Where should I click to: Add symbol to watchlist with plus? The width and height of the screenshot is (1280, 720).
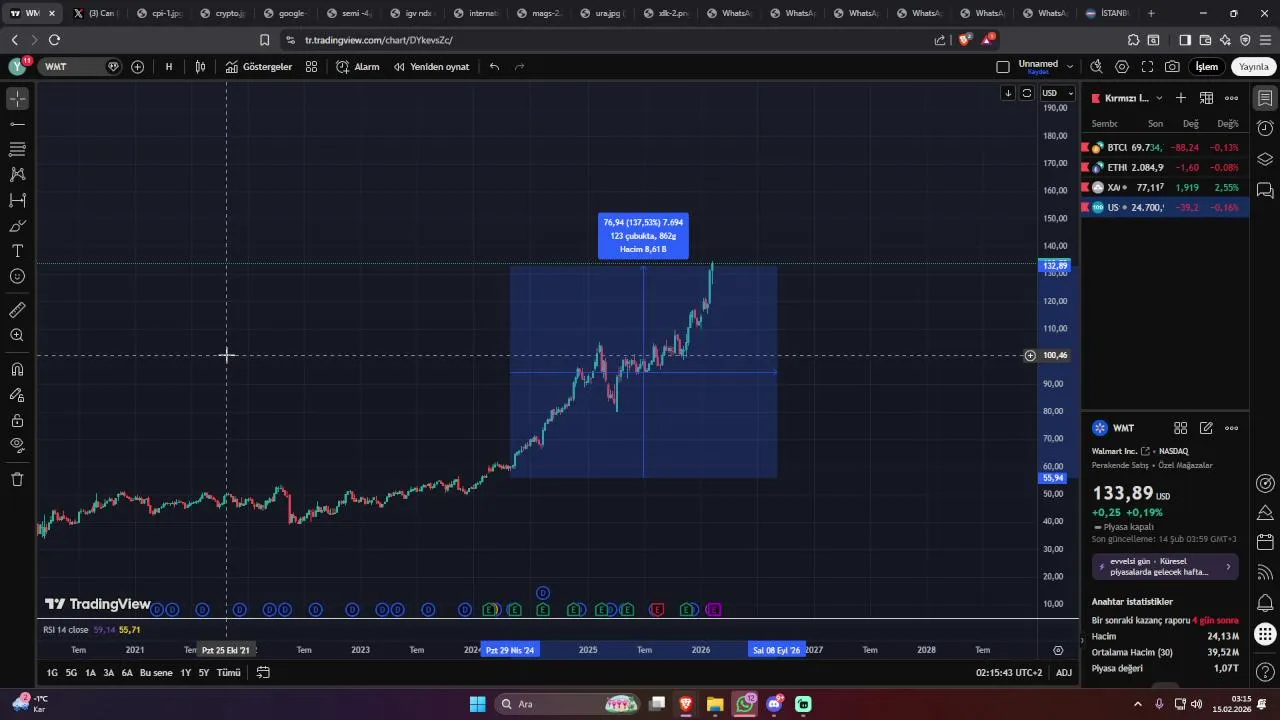tap(1181, 98)
